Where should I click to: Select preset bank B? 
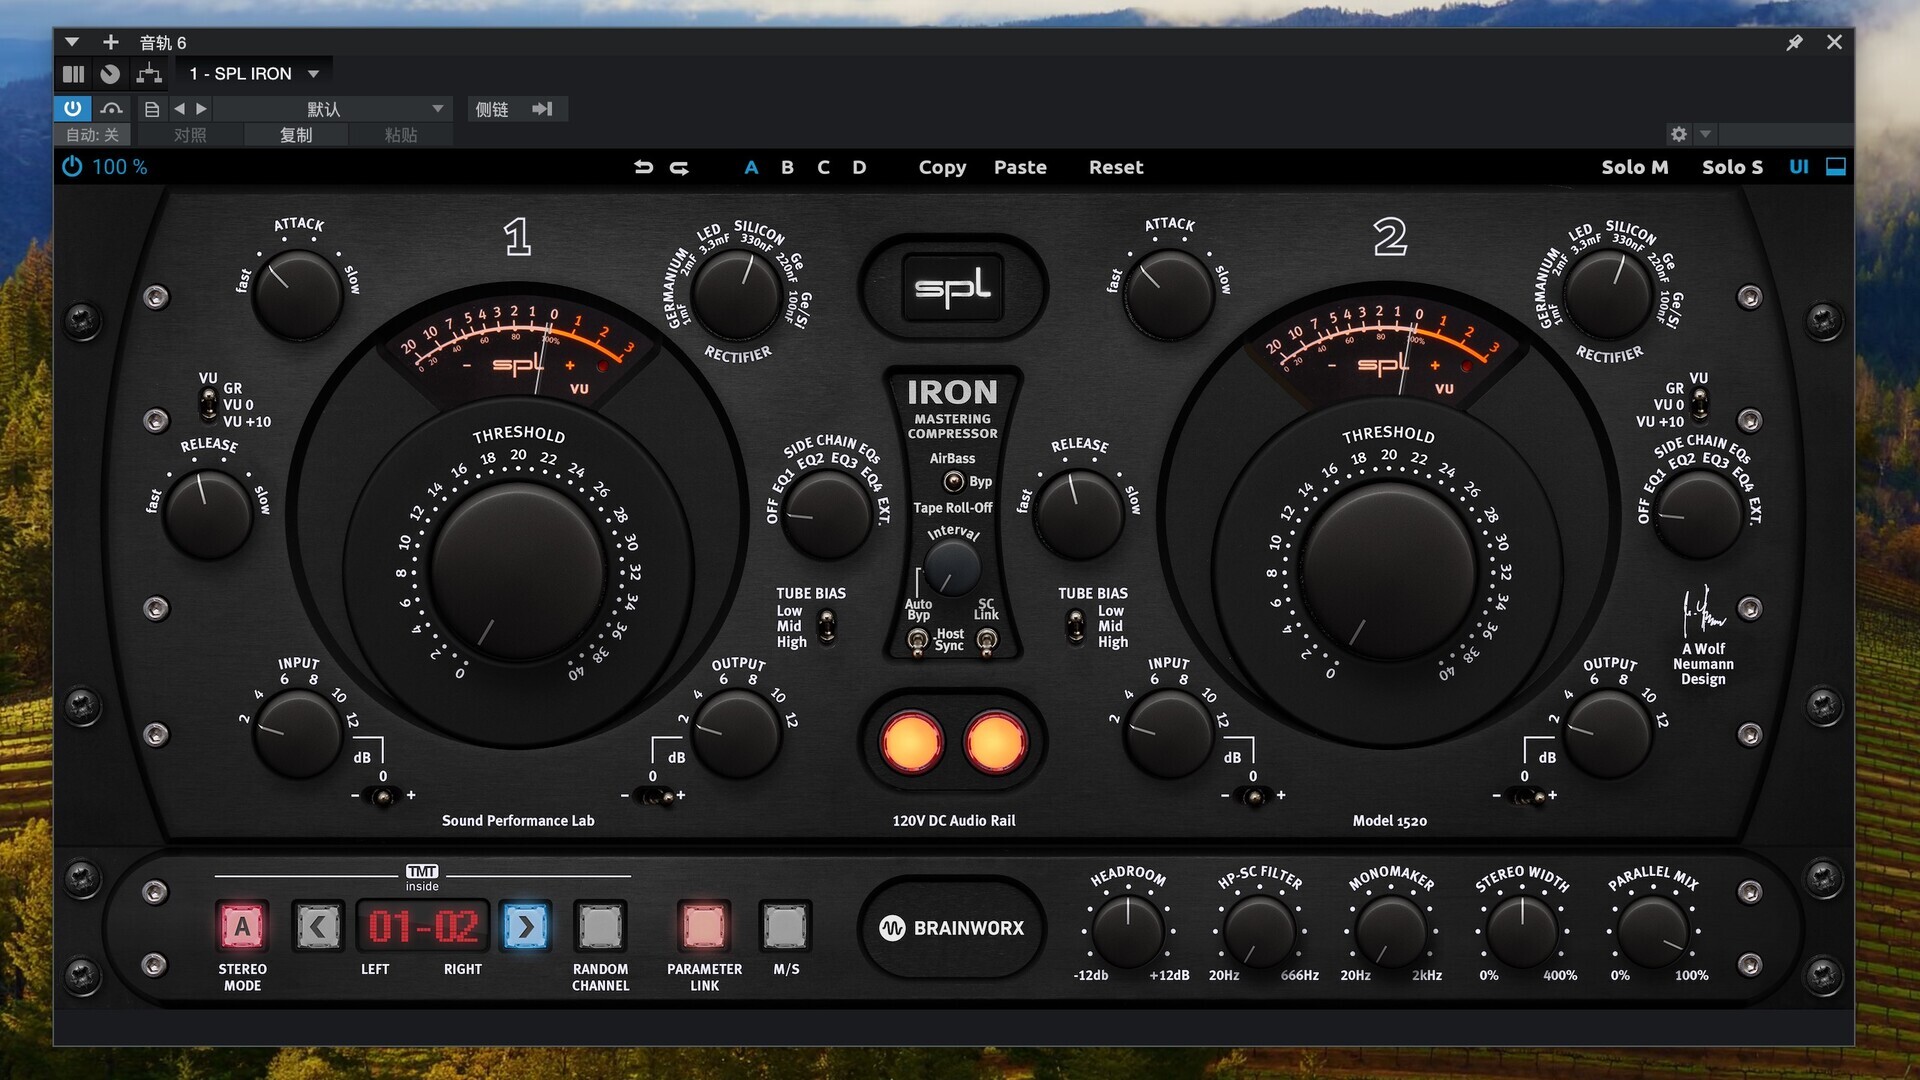[787, 167]
